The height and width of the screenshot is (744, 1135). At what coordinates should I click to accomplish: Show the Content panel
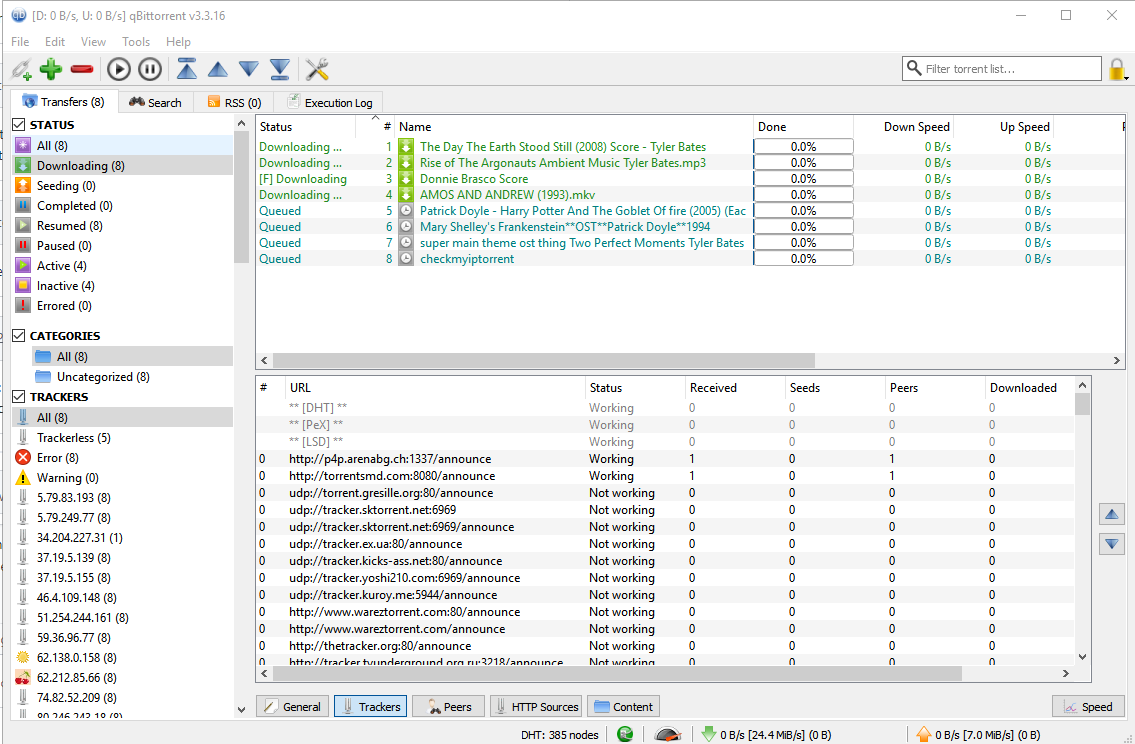[623, 707]
